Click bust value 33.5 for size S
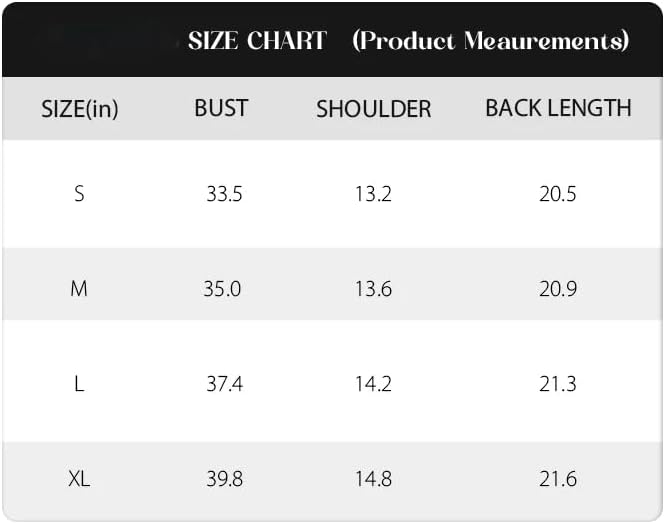The image size is (665, 524). click(224, 194)
